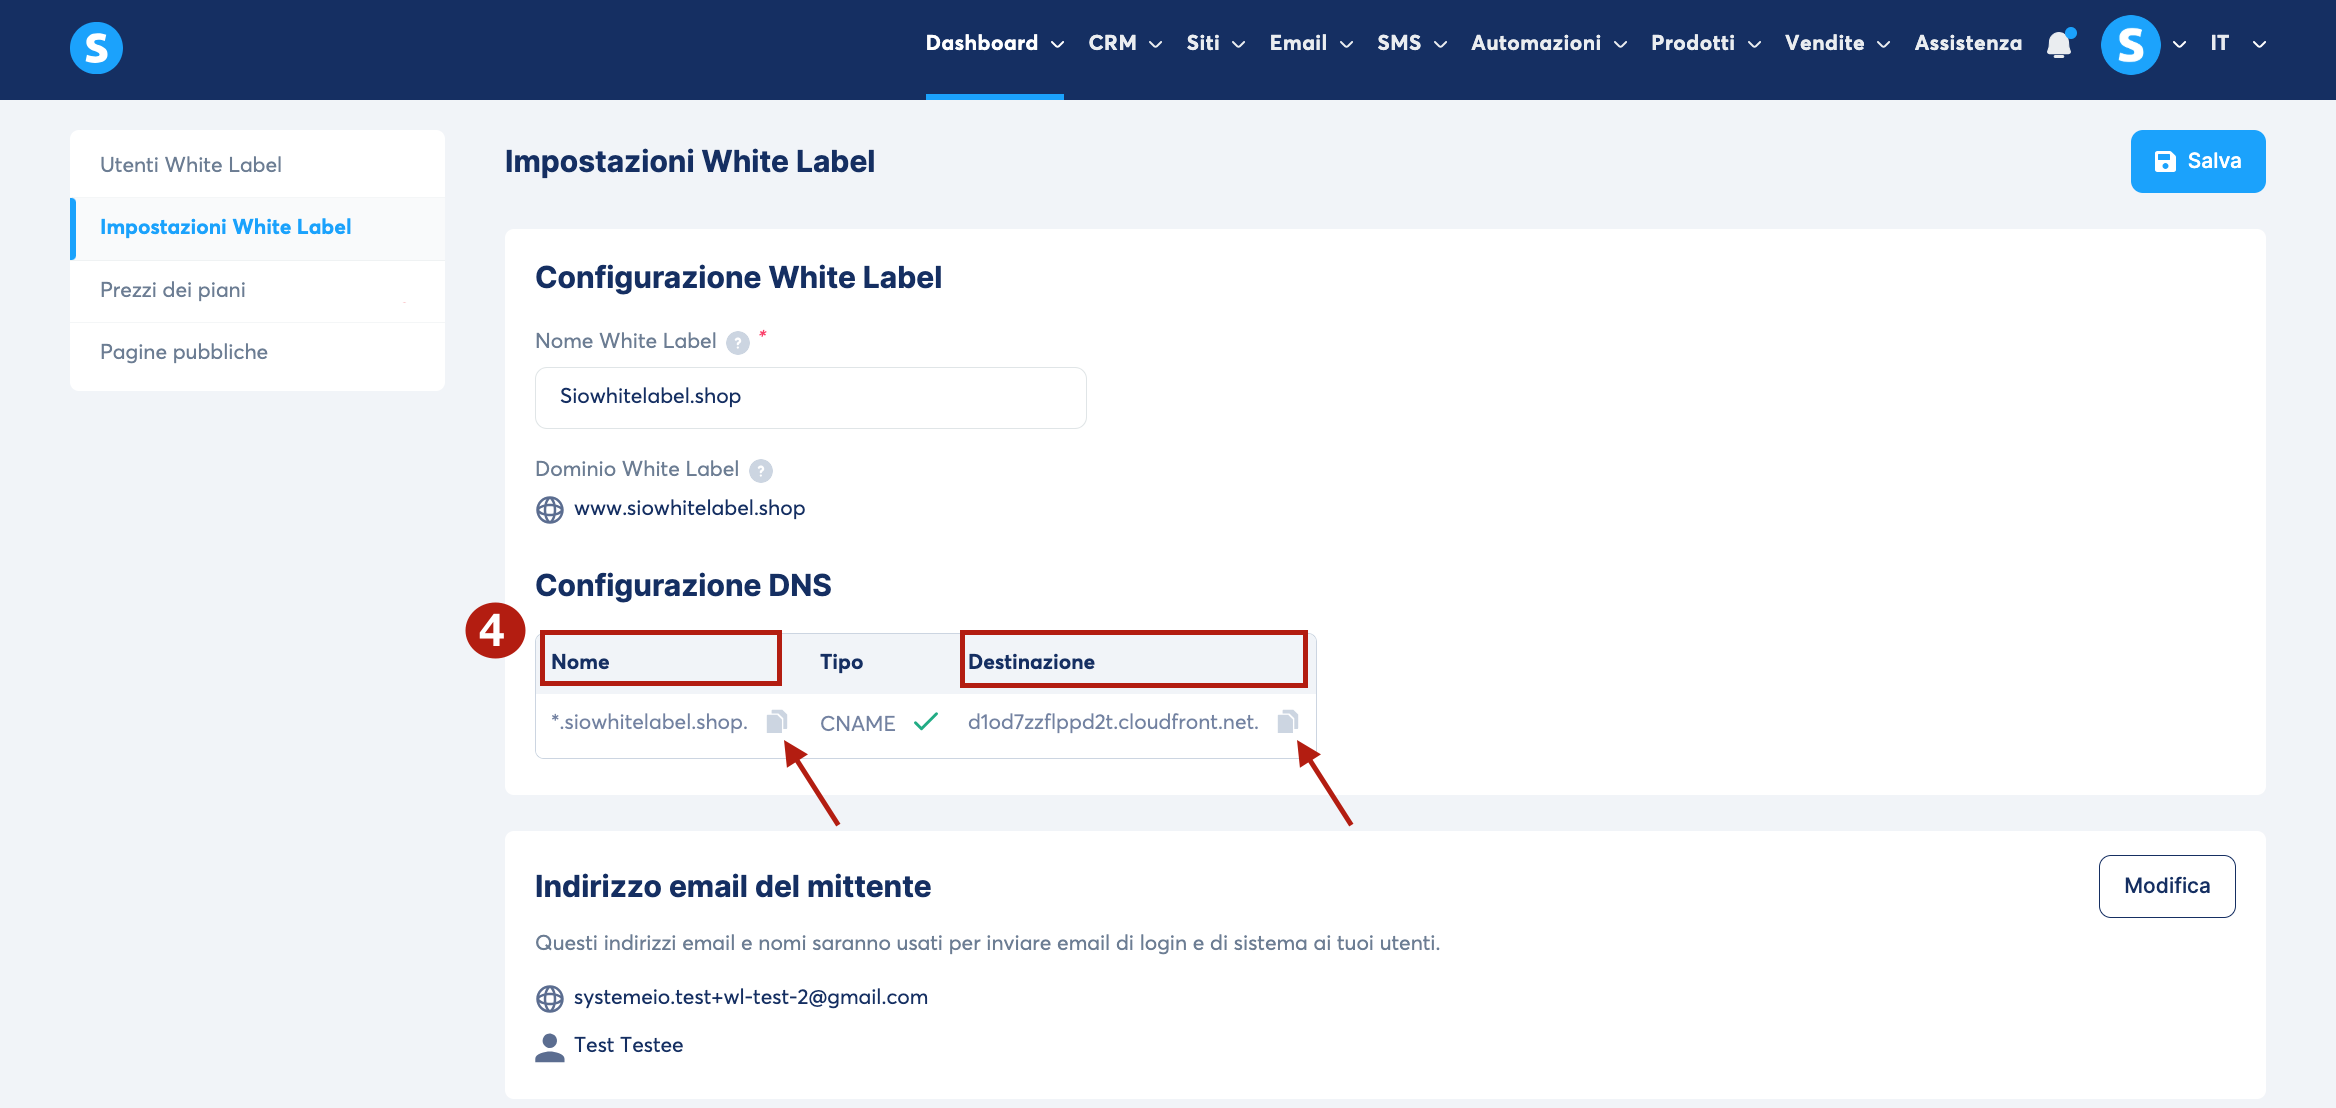Click help icon beside Nome White Label
This screenshot has height=1108, width=2336.
pos(738,343)
